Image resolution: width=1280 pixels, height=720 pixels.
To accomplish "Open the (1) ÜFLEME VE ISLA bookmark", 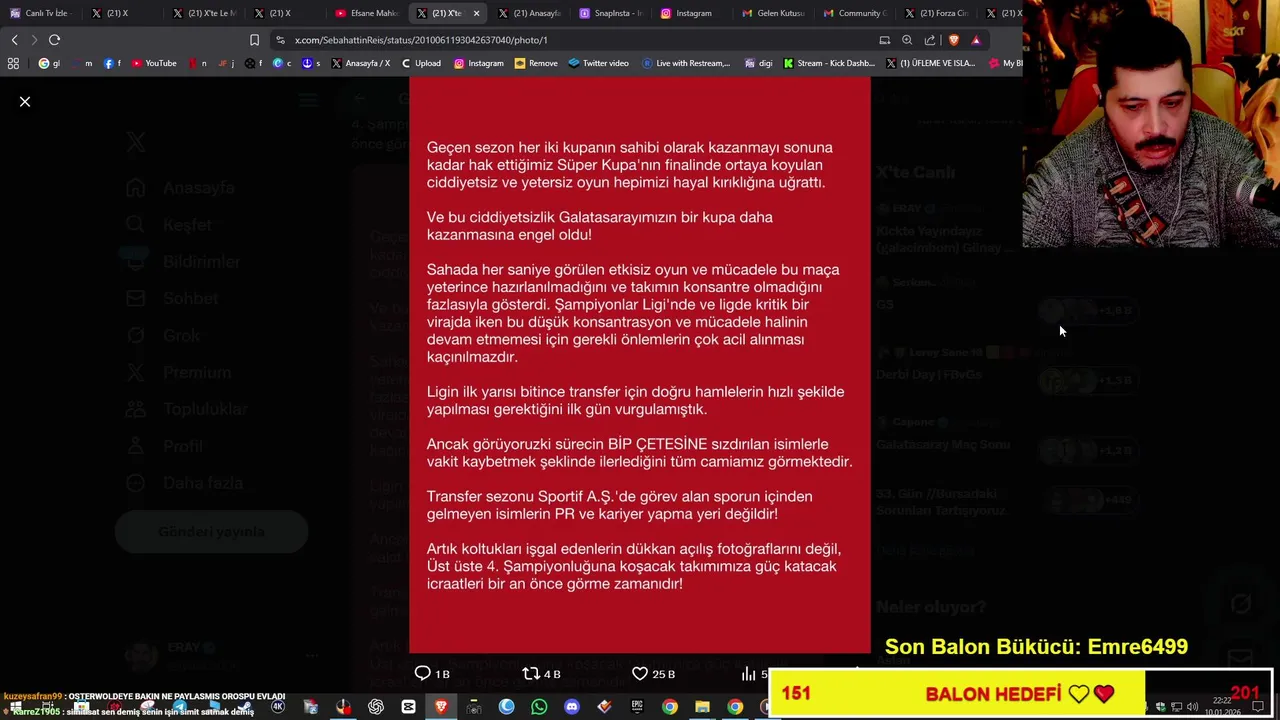I will (931, 63).
